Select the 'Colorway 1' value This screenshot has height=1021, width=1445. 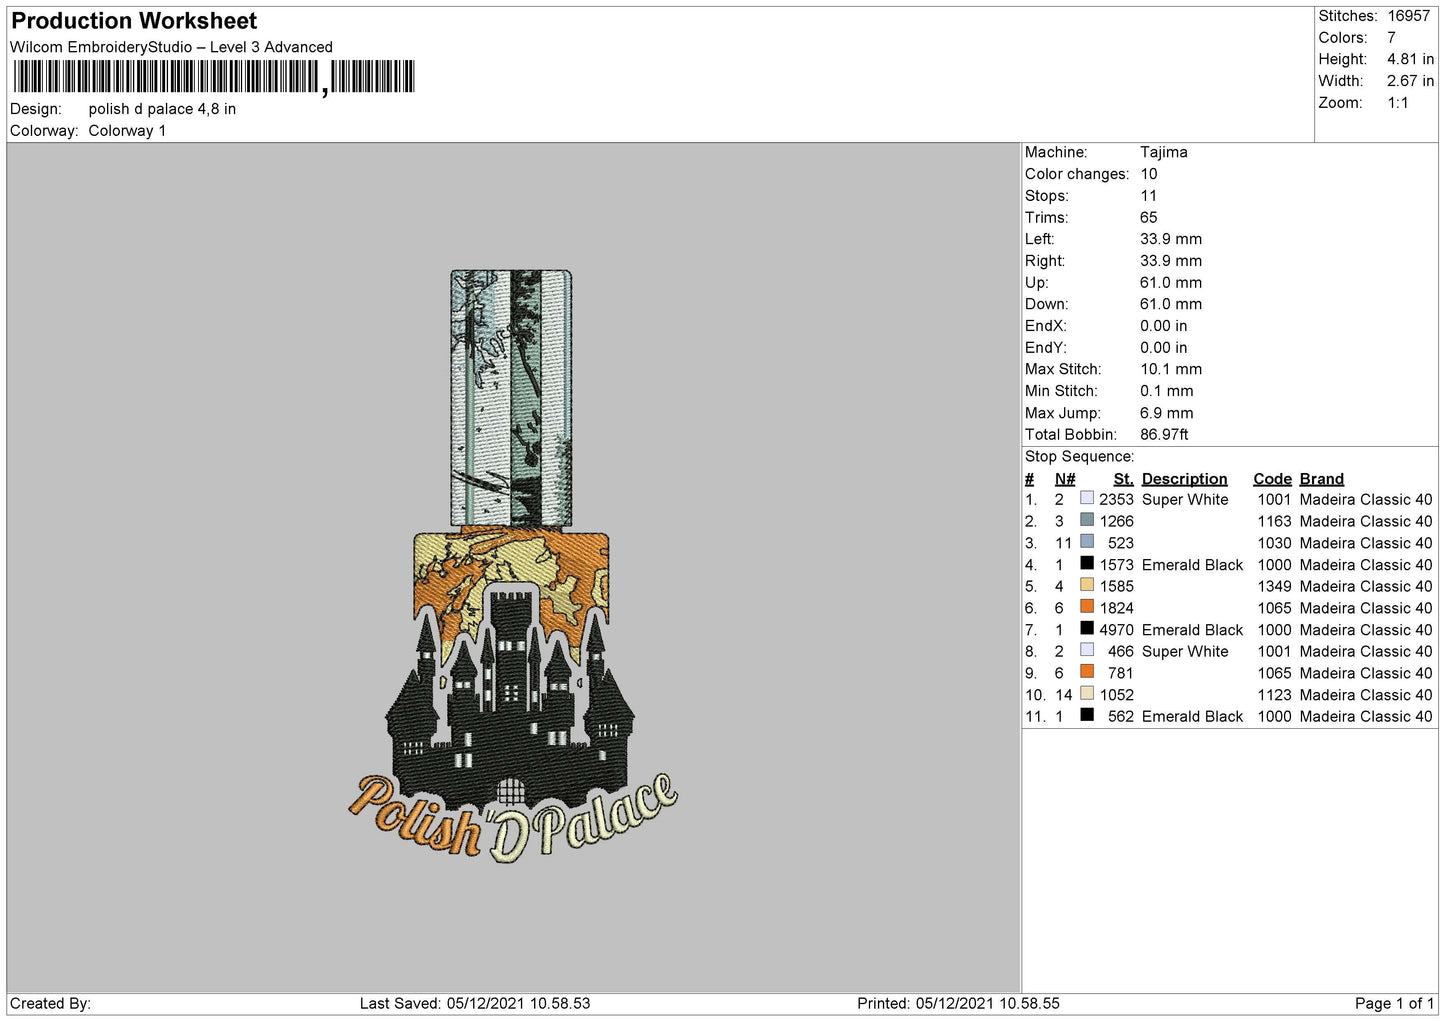click(127, 131)
